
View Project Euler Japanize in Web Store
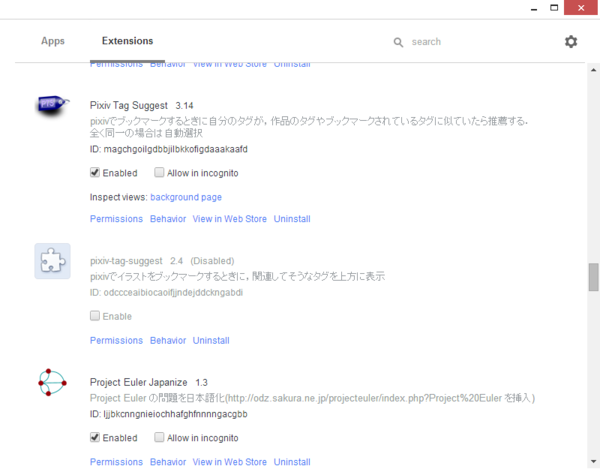230,462
